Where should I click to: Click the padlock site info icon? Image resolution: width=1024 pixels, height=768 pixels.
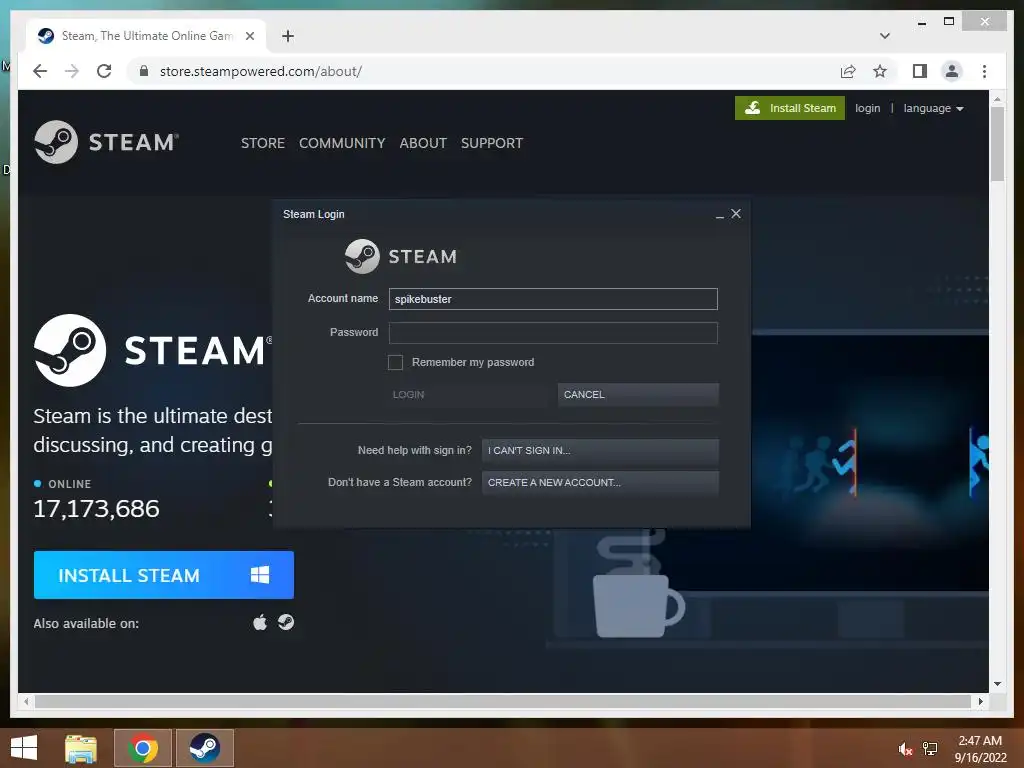pyautogui.click(x=144, y=71)
